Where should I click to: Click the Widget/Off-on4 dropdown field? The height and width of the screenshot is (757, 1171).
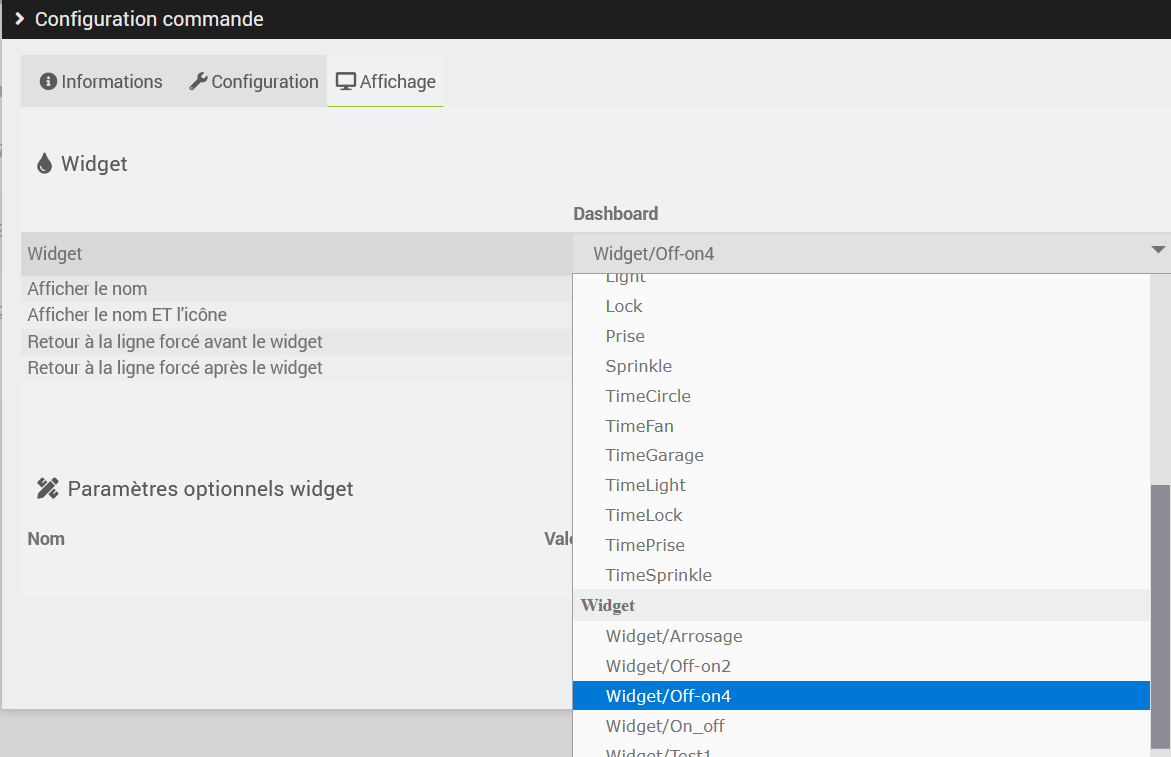coord(860,254)
